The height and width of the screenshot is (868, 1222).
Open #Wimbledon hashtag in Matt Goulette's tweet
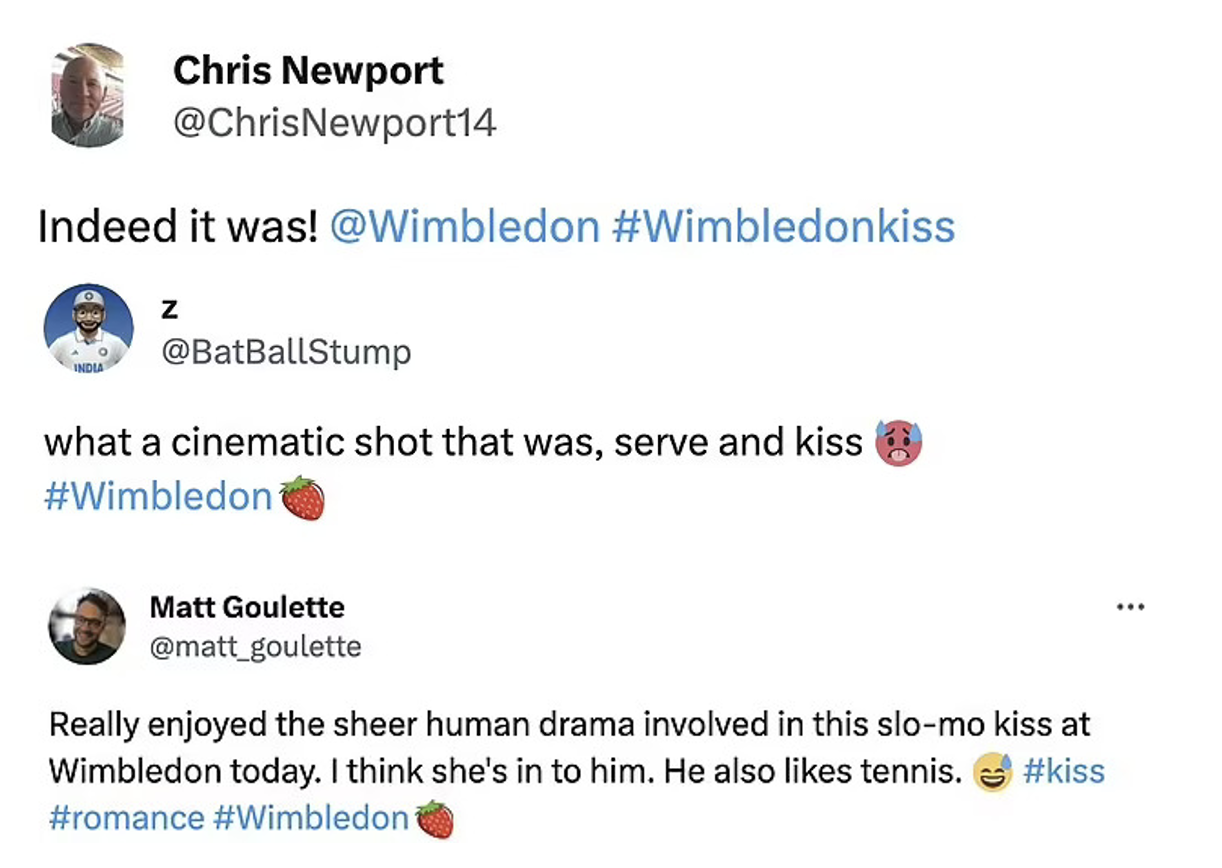[x=311, y=818]
